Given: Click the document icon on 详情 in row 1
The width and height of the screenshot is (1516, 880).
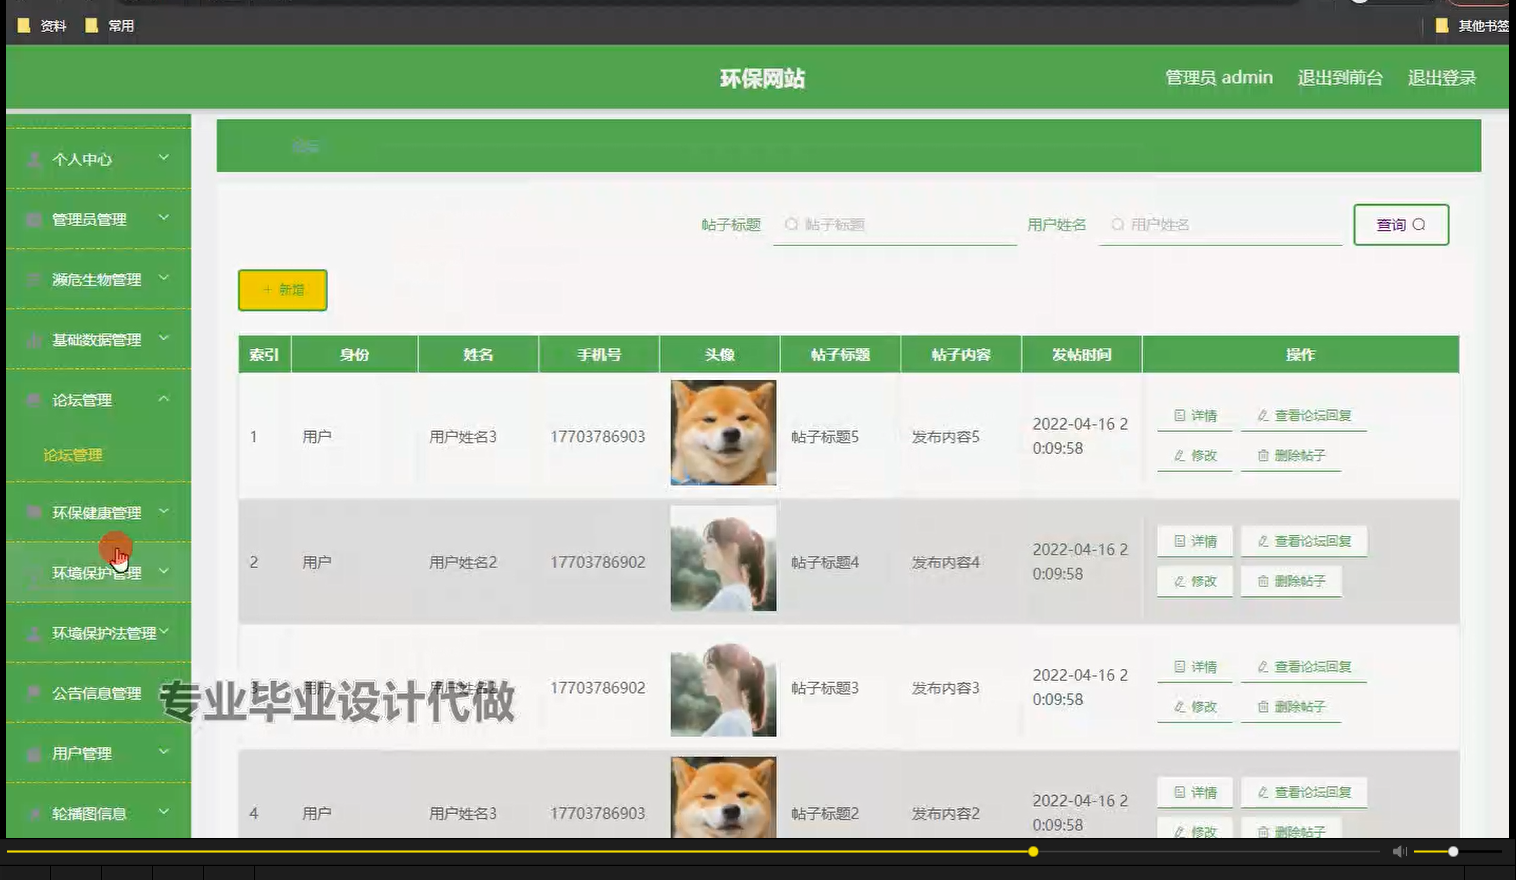Looking at the screenshot, I should click(x=1180, y=415).
